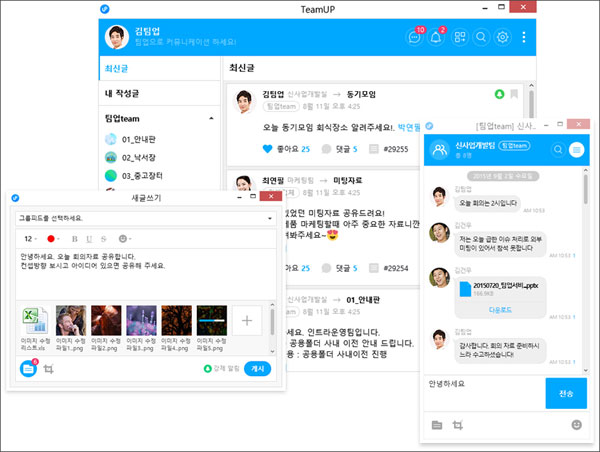
Task: Click attachment list scrollbar in 새글쓰기
Action: 272,321
